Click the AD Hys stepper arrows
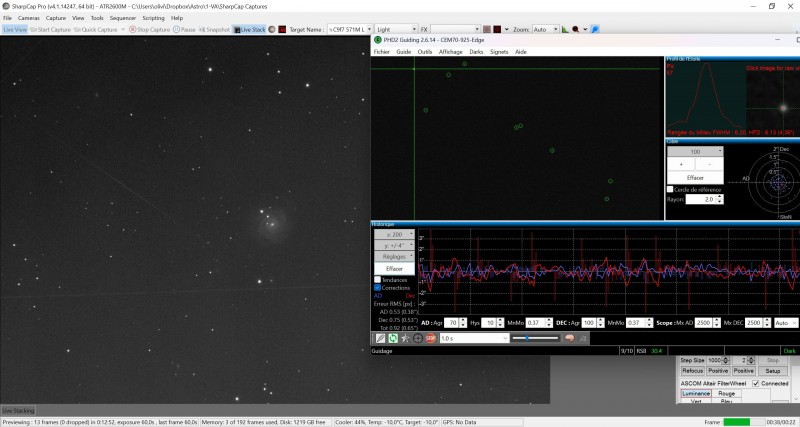800x427 pixels. tap(501, 323)
